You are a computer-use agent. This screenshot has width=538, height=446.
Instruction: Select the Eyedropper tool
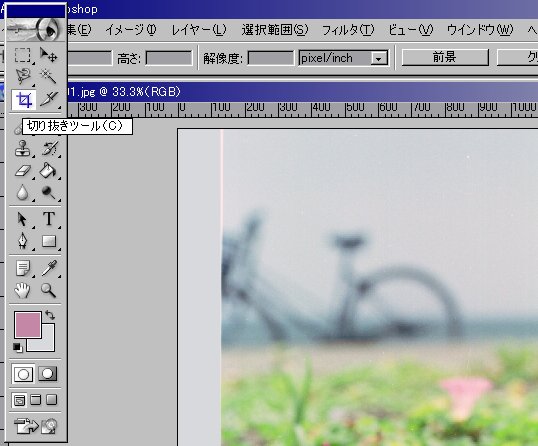(x=49, y=268)
